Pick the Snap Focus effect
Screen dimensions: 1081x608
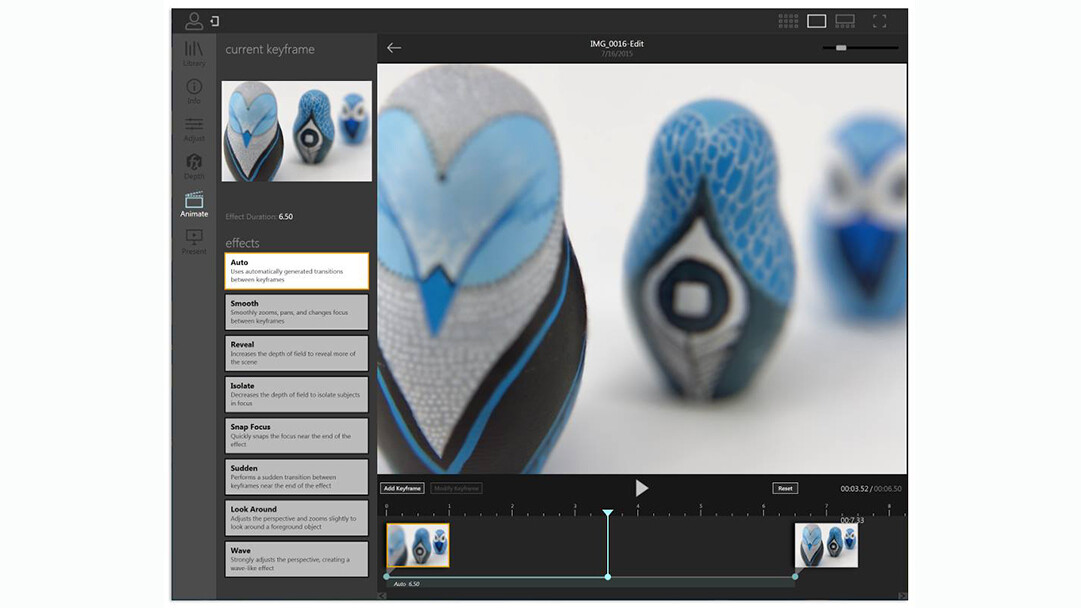(296, 435)
